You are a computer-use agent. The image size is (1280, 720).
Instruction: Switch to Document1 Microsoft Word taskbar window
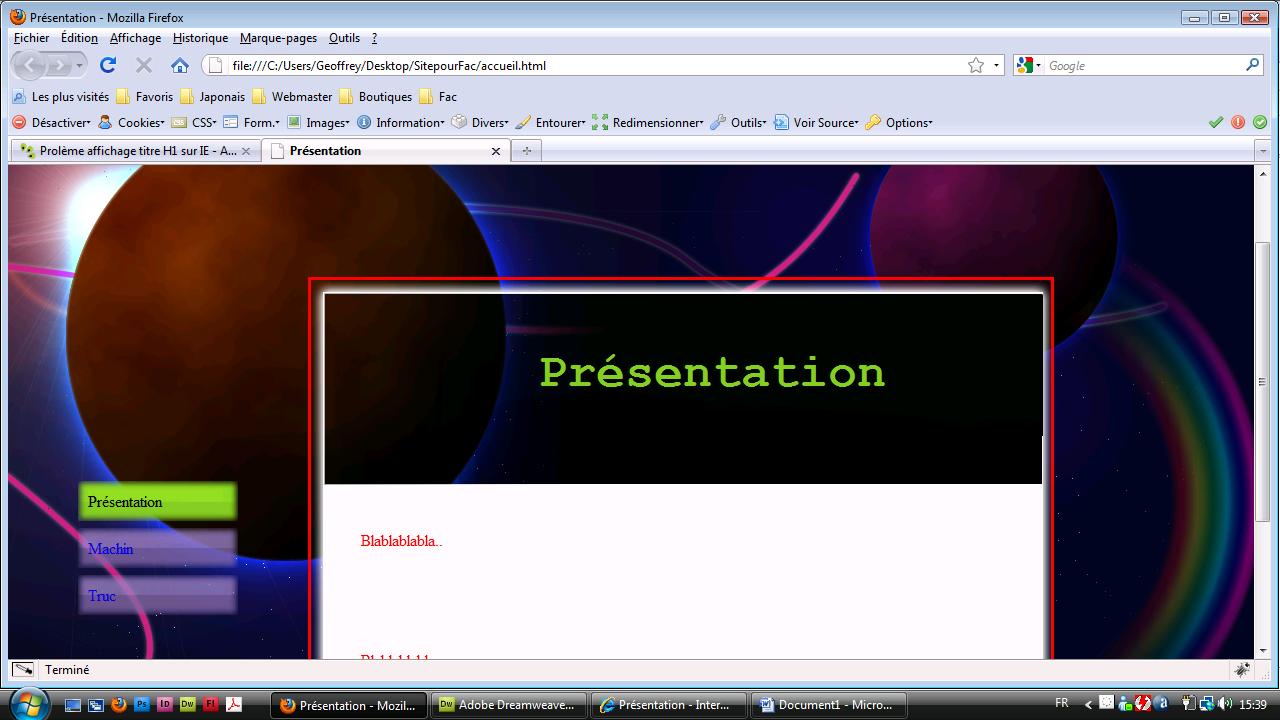point(829,705)
